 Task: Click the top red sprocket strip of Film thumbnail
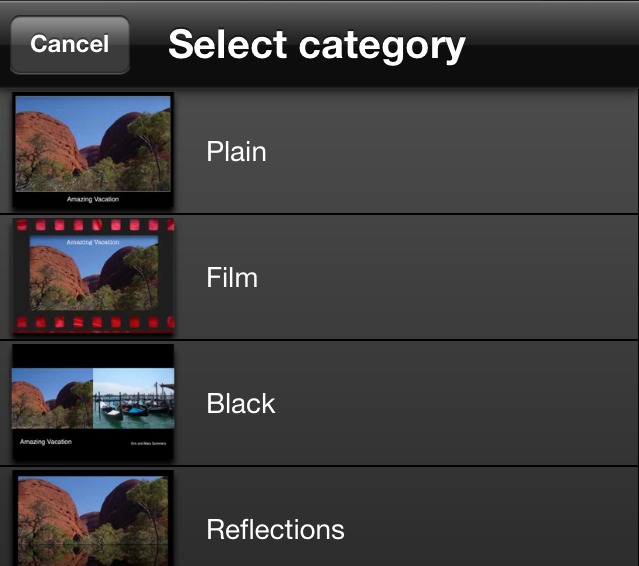point(93,226)
